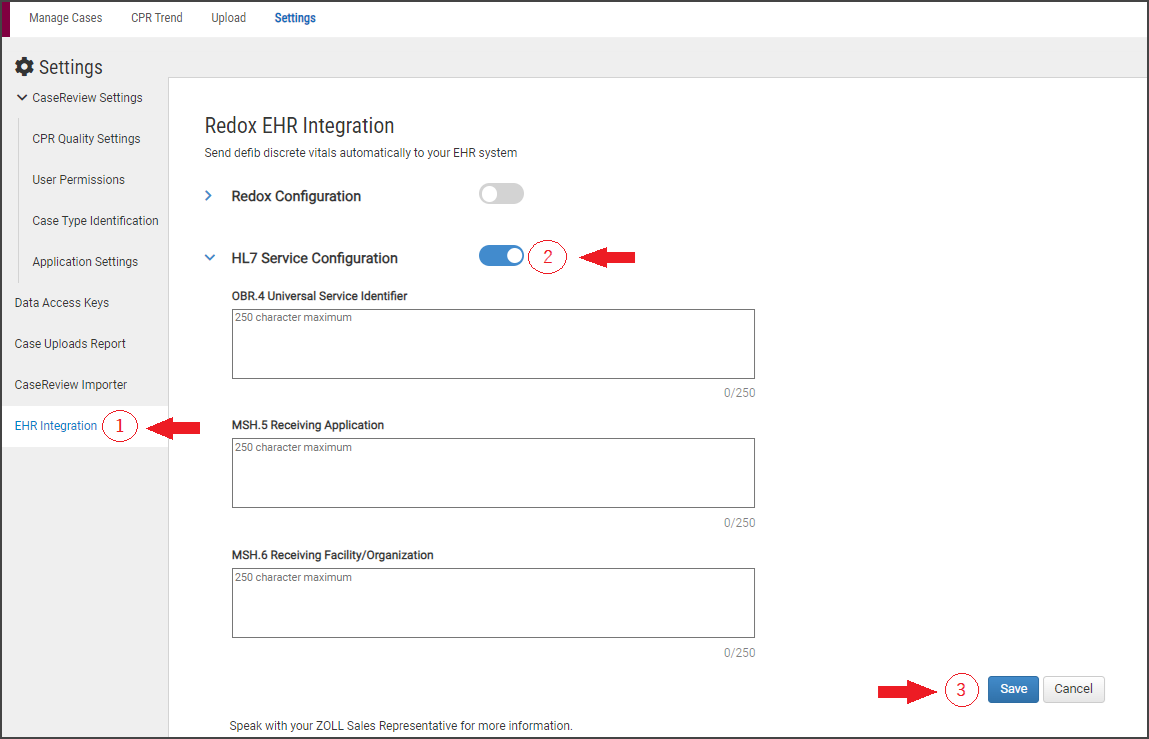Open the Case Uploads Report page
This screenshot has height=739, width=1149.
point(70,344)
